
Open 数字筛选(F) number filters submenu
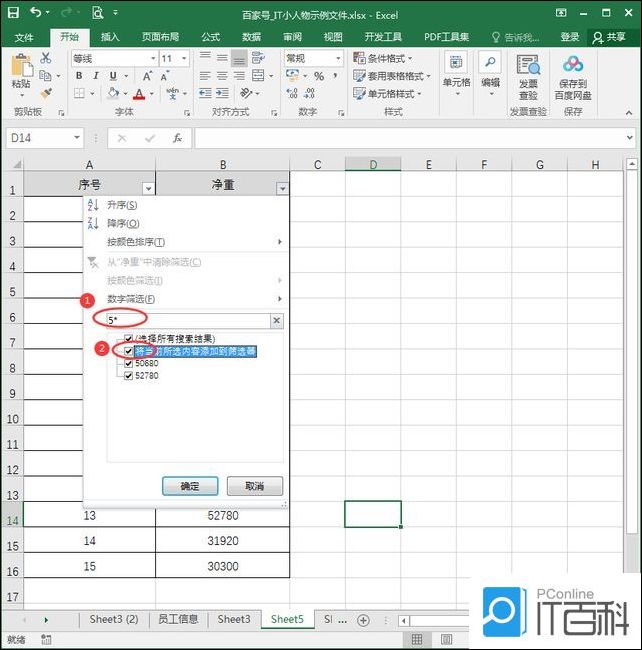(185, 299)
